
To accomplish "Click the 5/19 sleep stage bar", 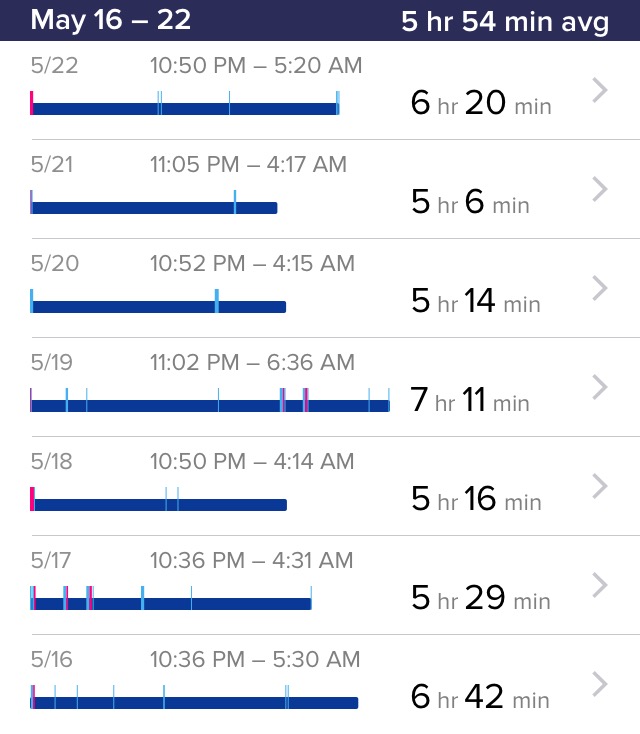I will [210, 406].
